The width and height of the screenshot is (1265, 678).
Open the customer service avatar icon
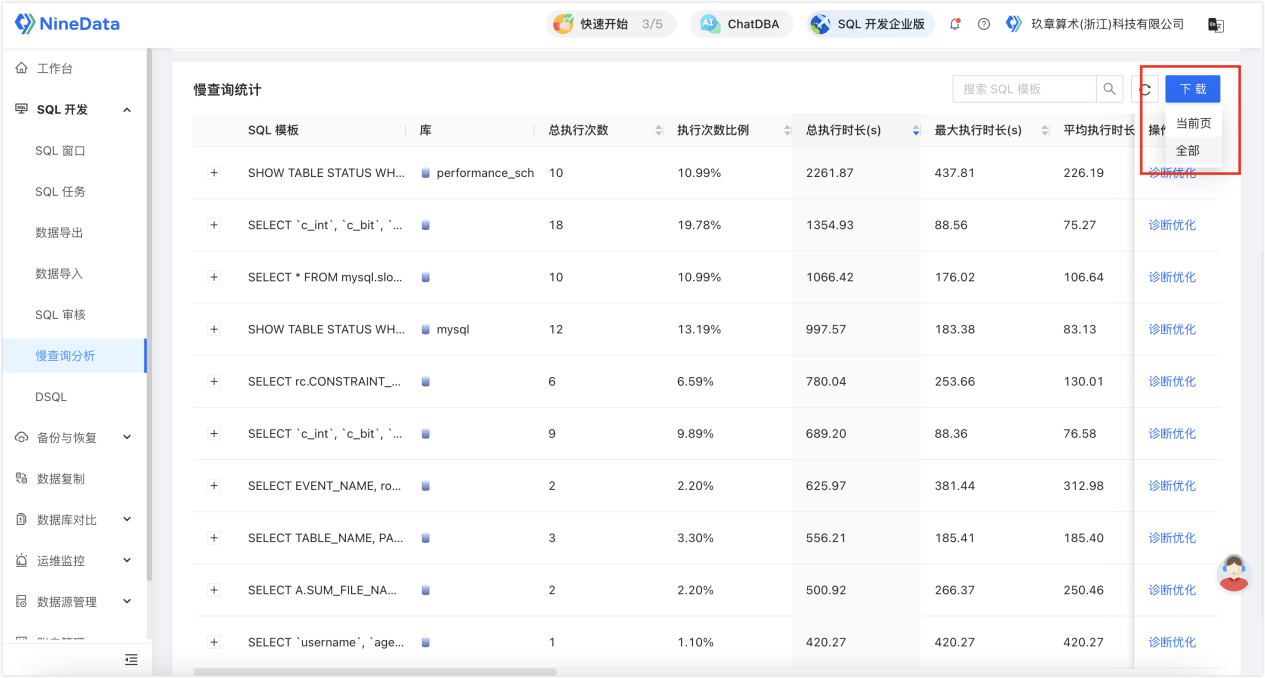1234,572
